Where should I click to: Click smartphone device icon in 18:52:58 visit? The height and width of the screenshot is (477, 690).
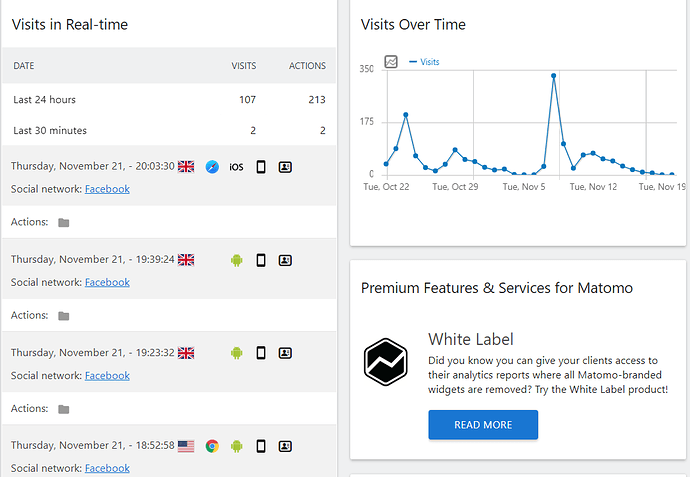261,446
